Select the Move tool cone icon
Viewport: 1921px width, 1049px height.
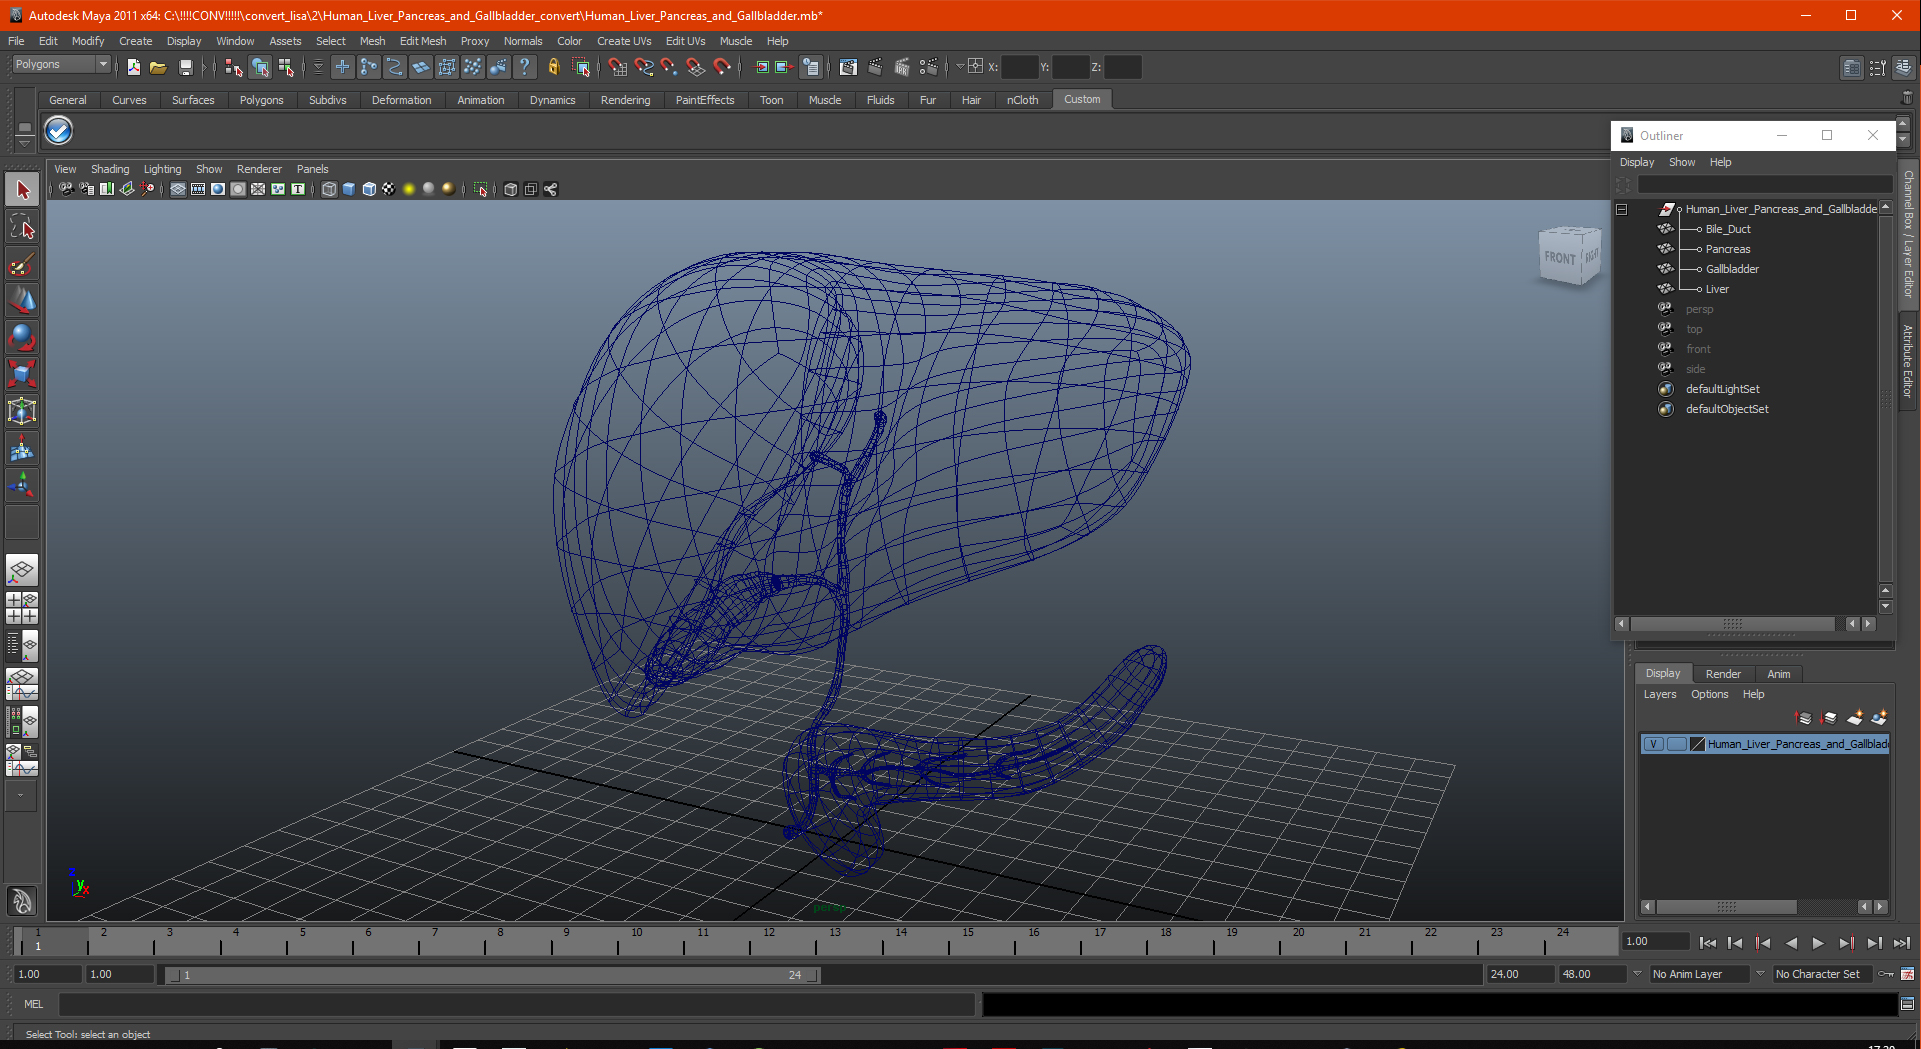coord(22,300)
